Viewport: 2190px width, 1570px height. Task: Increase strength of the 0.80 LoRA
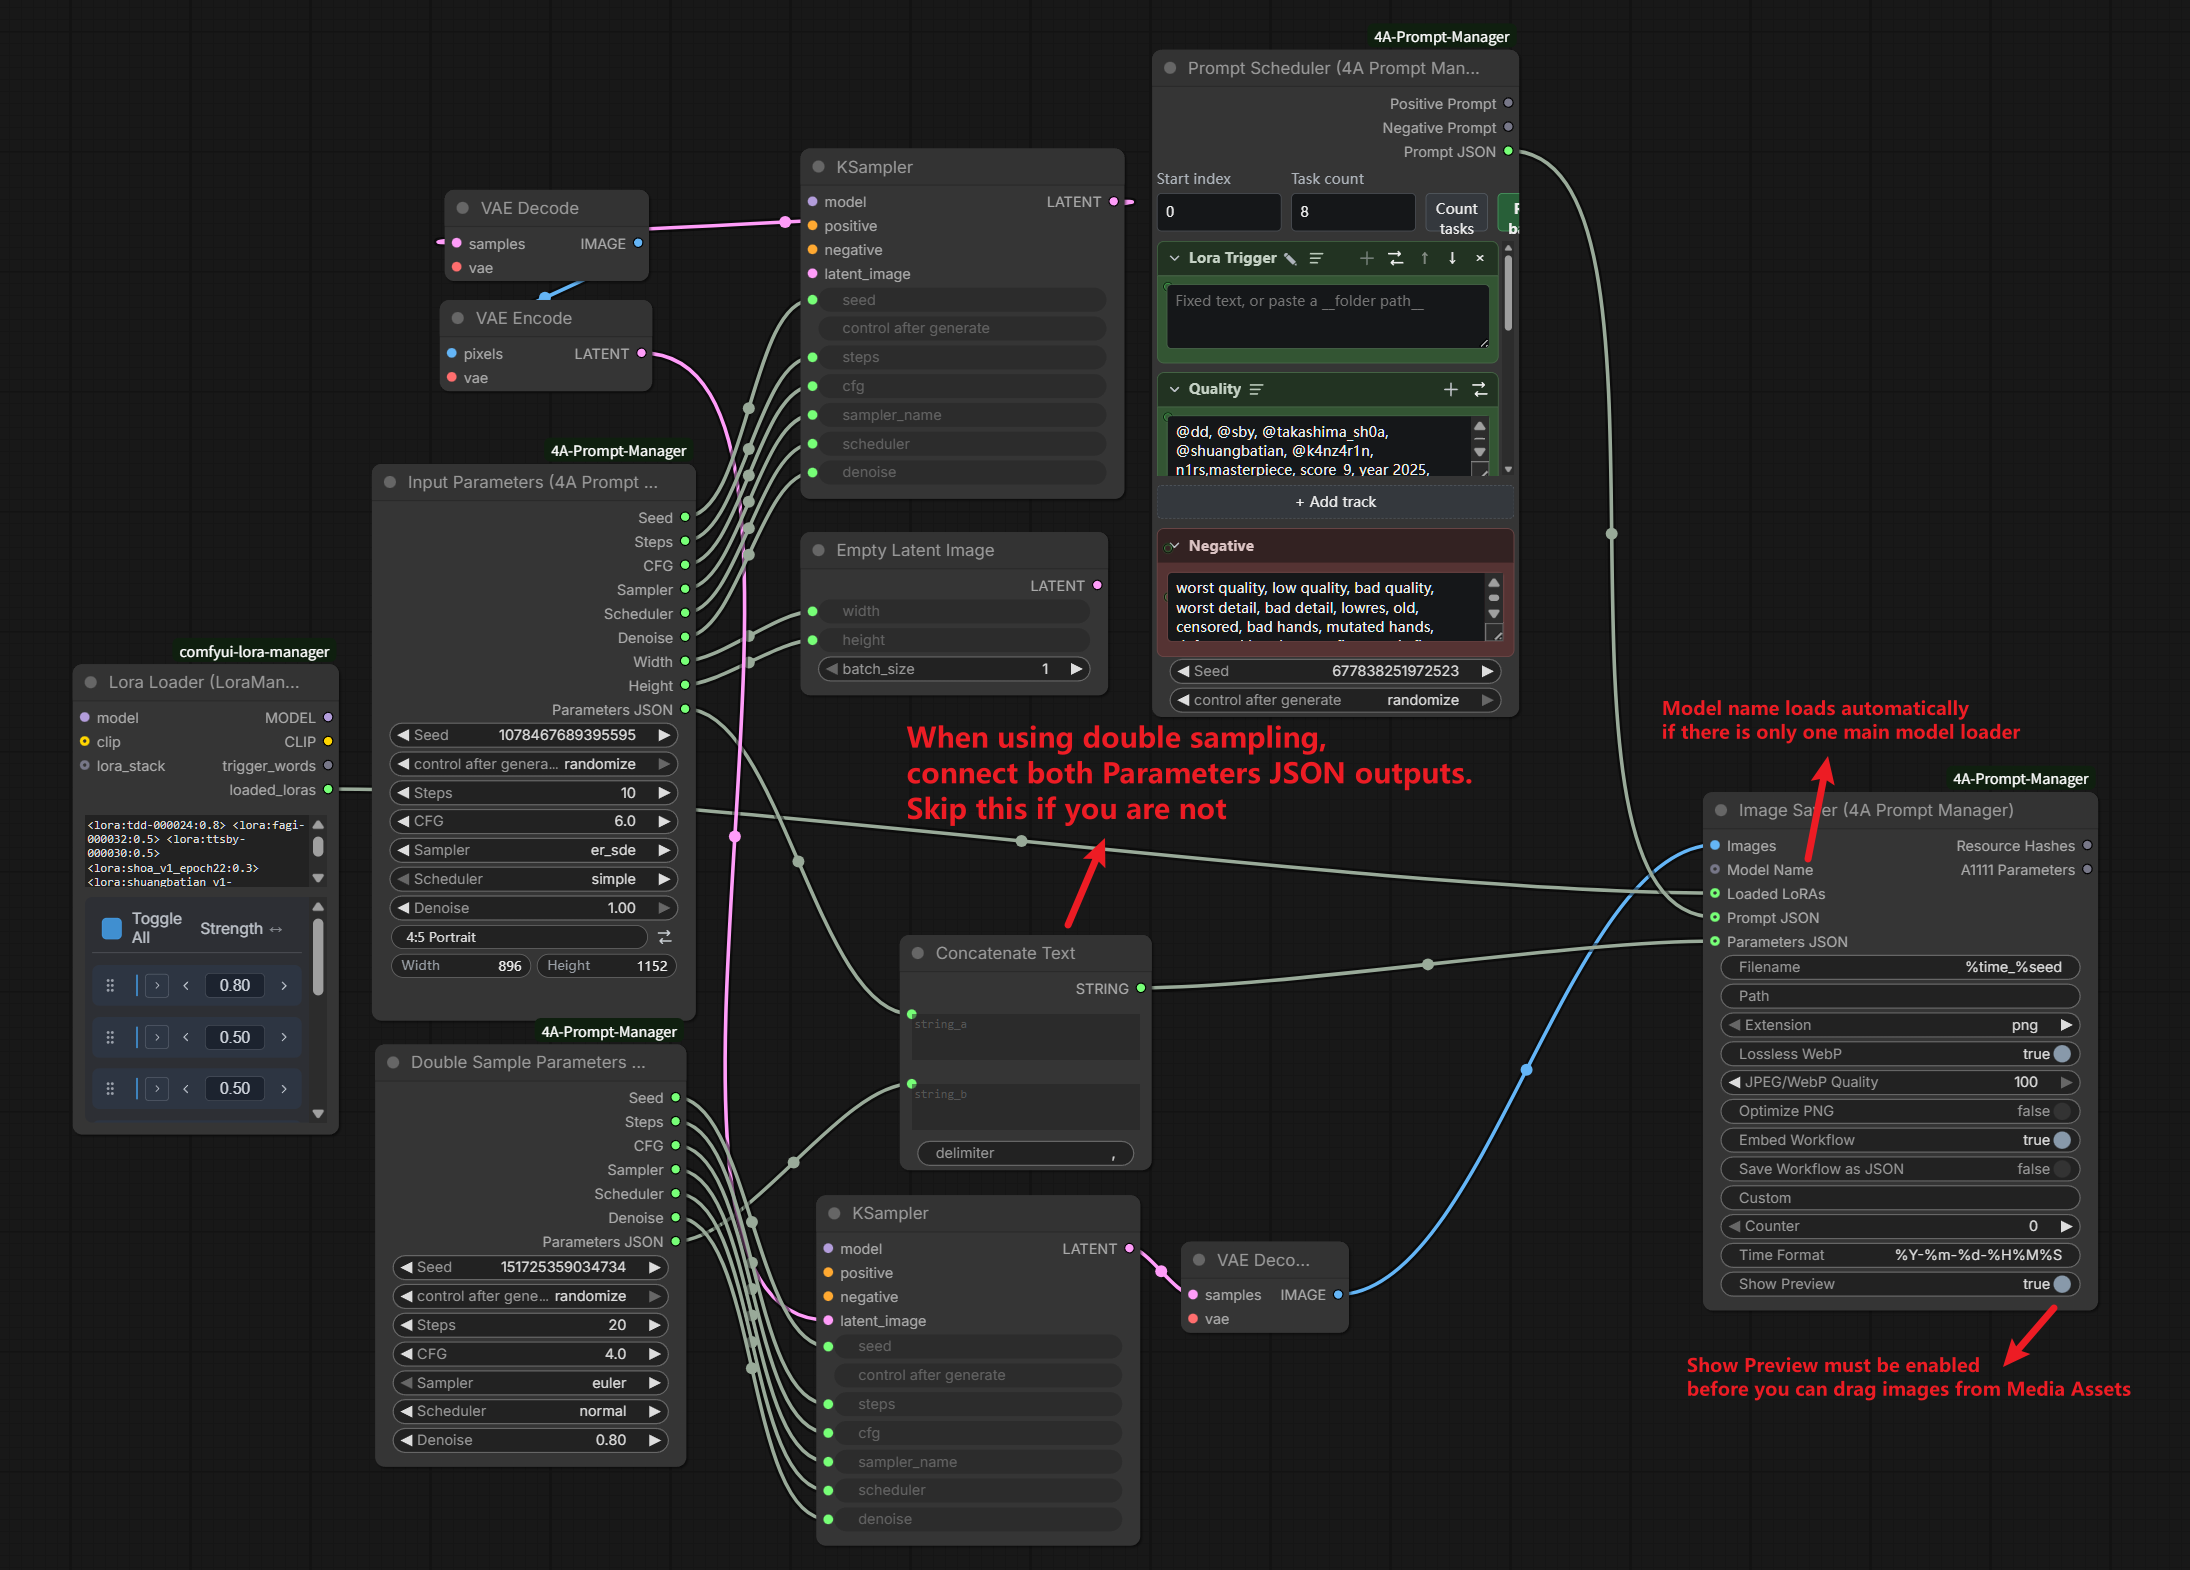[x=284, y=986]
